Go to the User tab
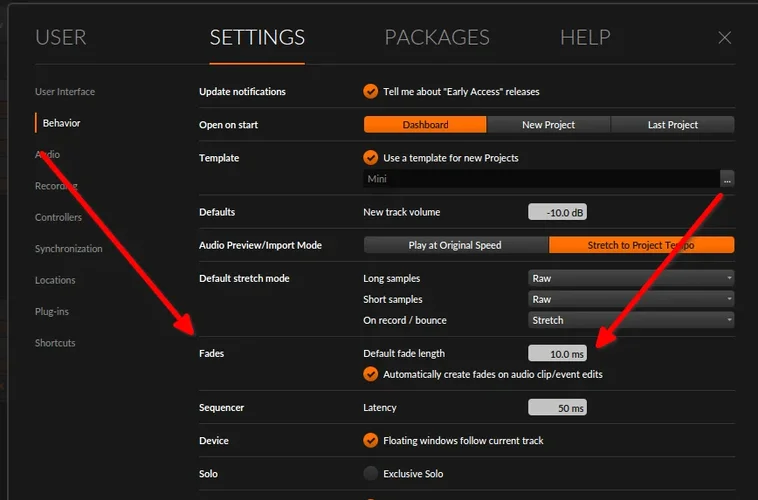 [x=61, y=38]
